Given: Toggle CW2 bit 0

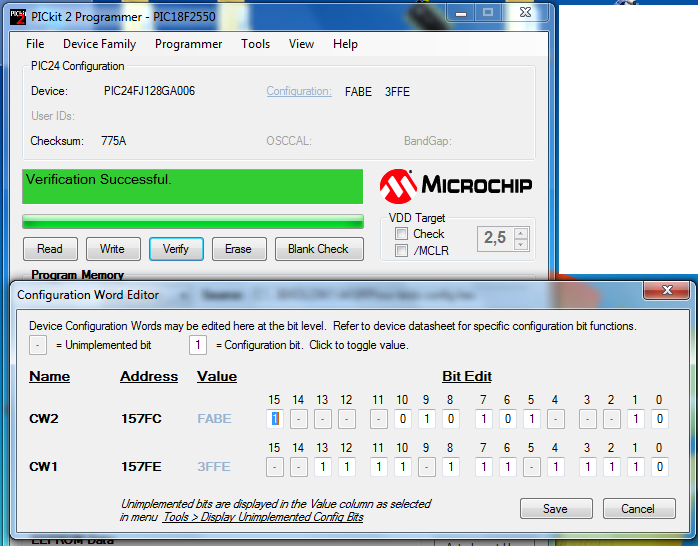Looking at the screenshot, I should [660, 419].
